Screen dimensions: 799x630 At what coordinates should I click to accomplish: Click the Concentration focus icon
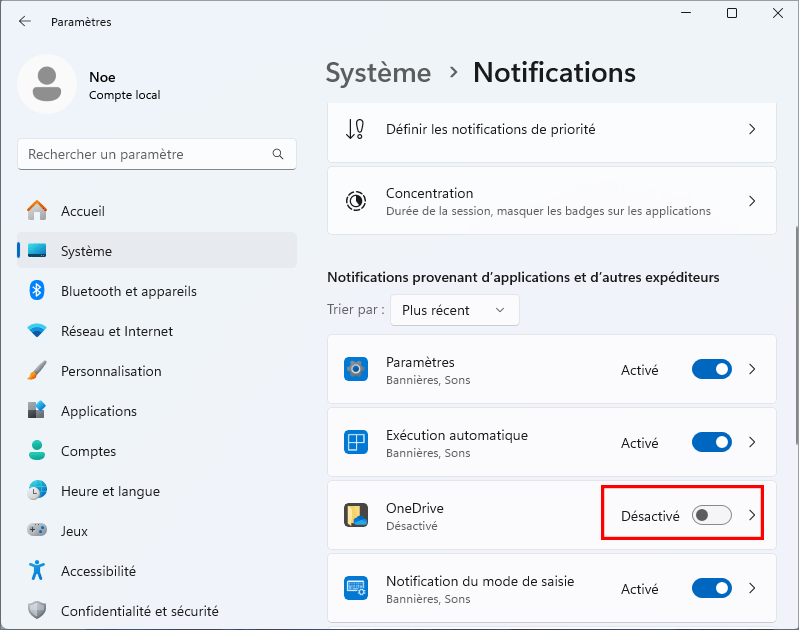pyautogui.click(x=356, y=201)
